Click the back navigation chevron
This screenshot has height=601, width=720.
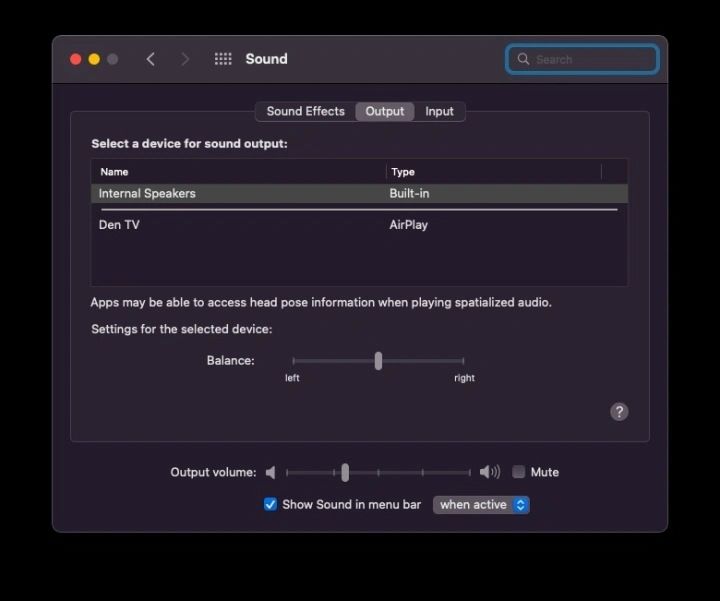tap(151, 59)
